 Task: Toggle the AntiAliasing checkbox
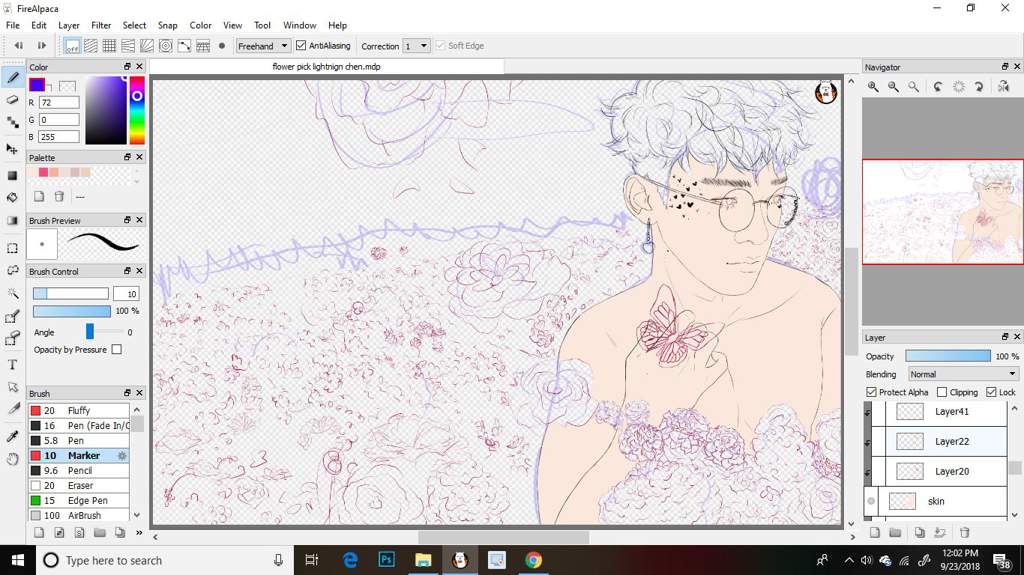pos(301,46)
